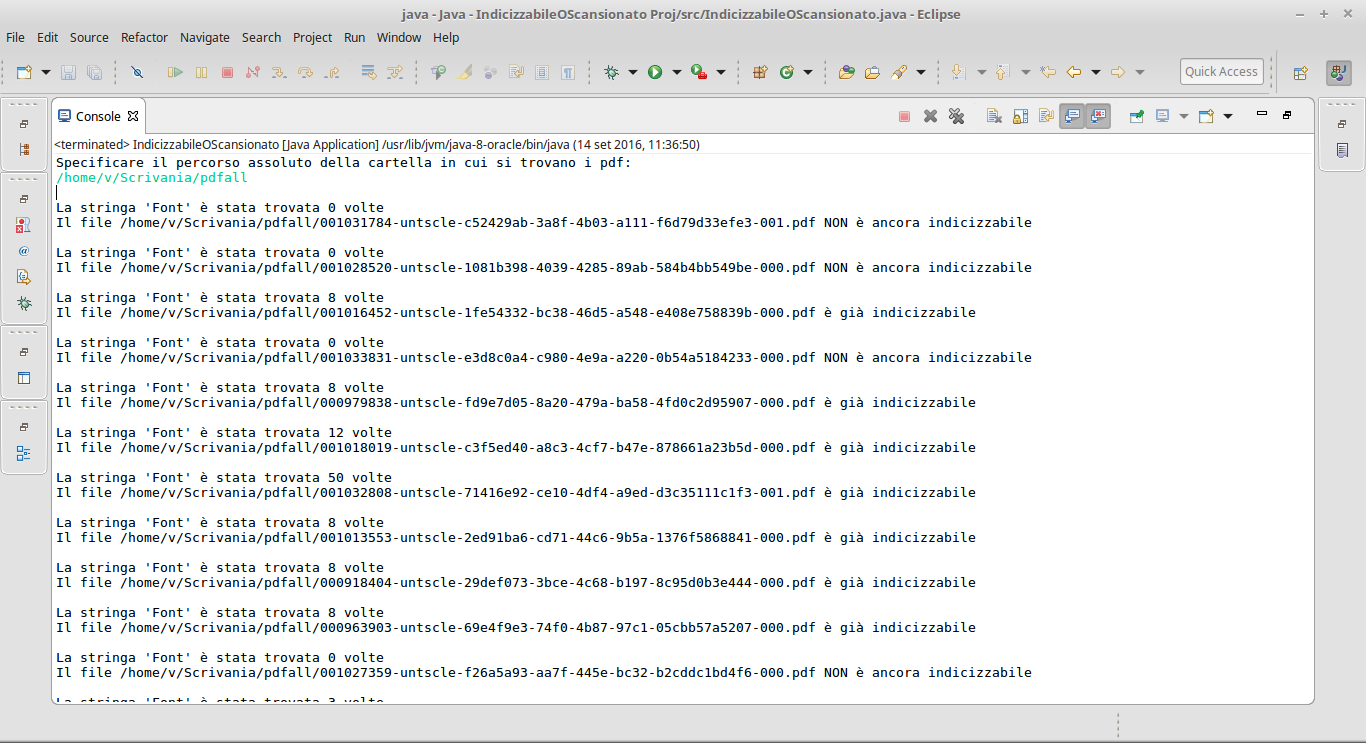Toggle Mark Occurrences highlighter icon
This screenshot has width=1366, height=743.
pyautogui.click(x=464, y=72)
